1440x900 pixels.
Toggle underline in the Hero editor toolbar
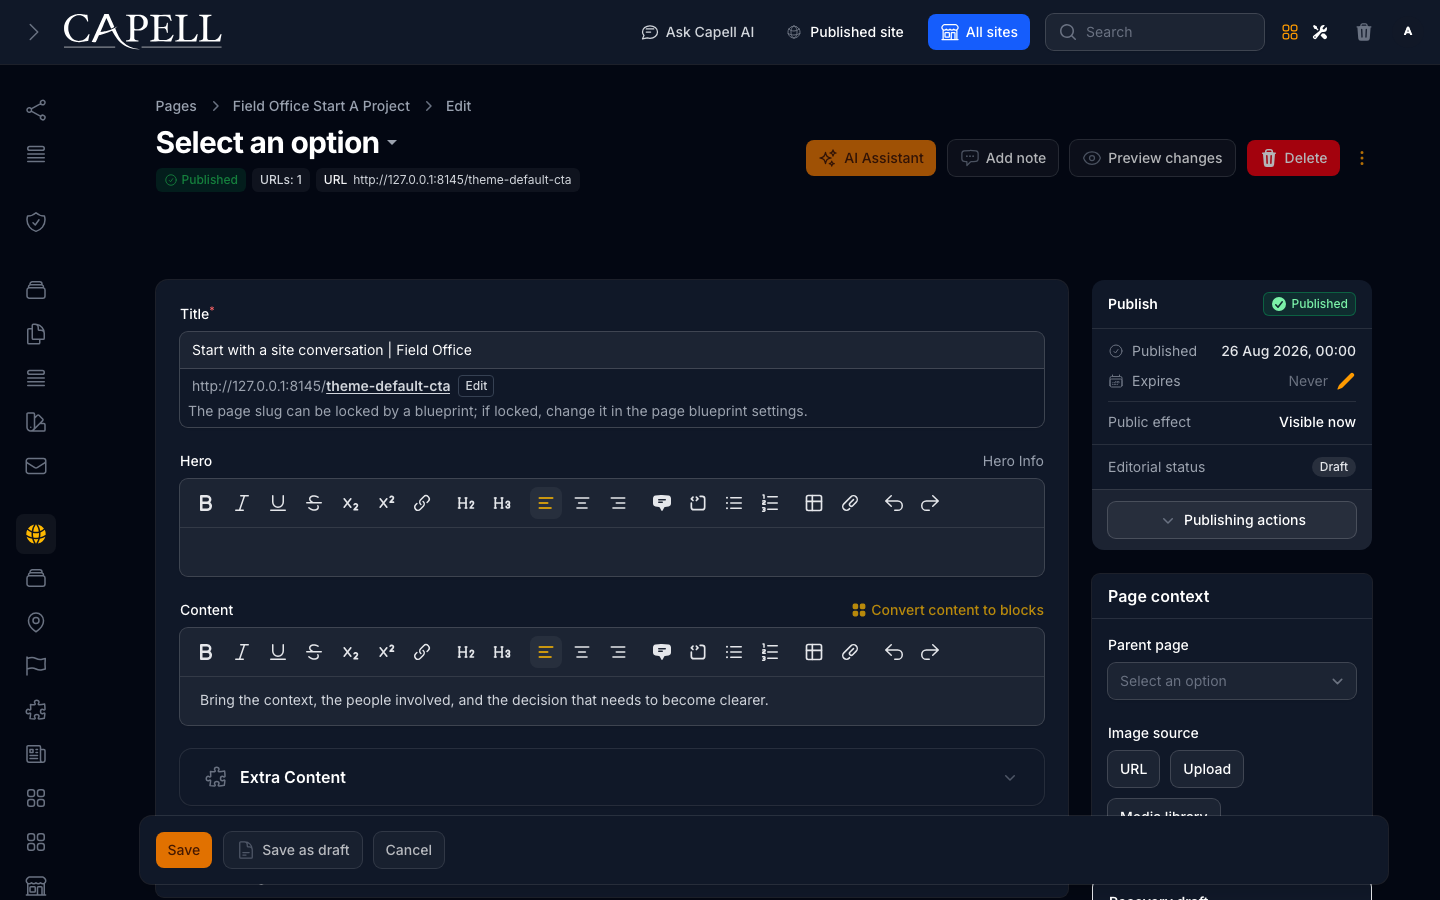pyautogui.click(x=278, y=503)
